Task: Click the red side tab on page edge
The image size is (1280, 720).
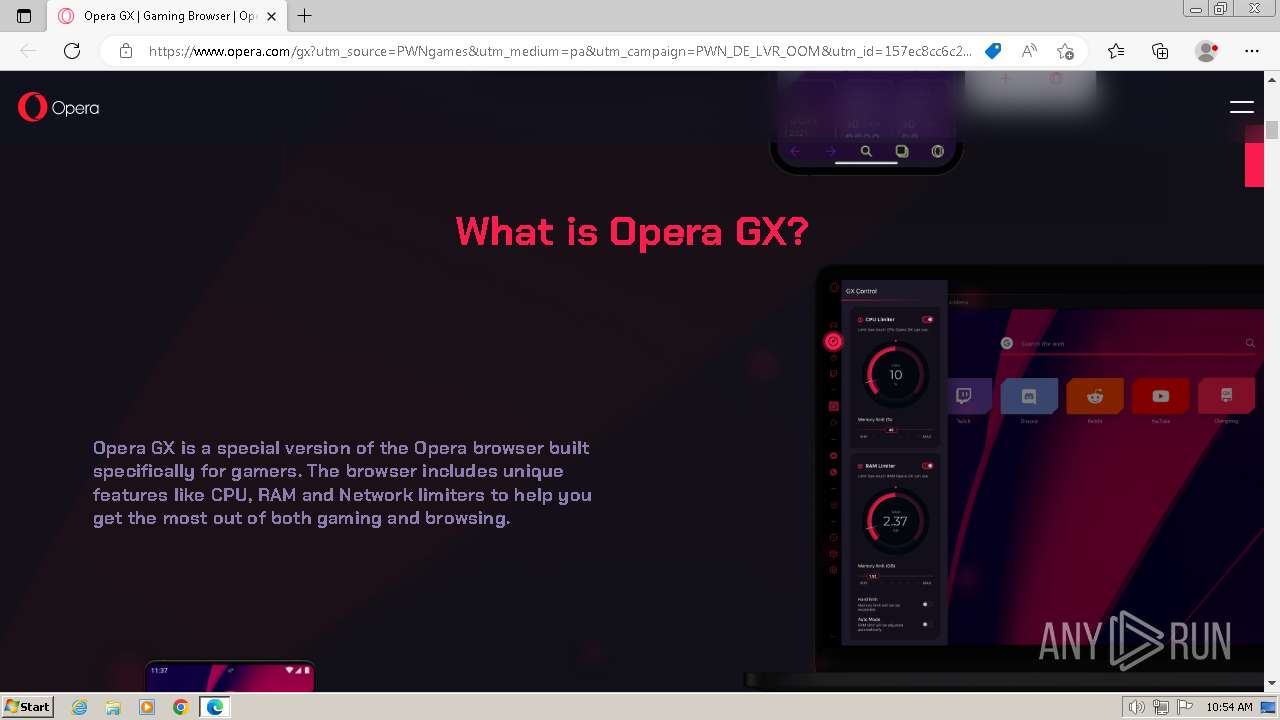Action: (x=1254, y=164)
